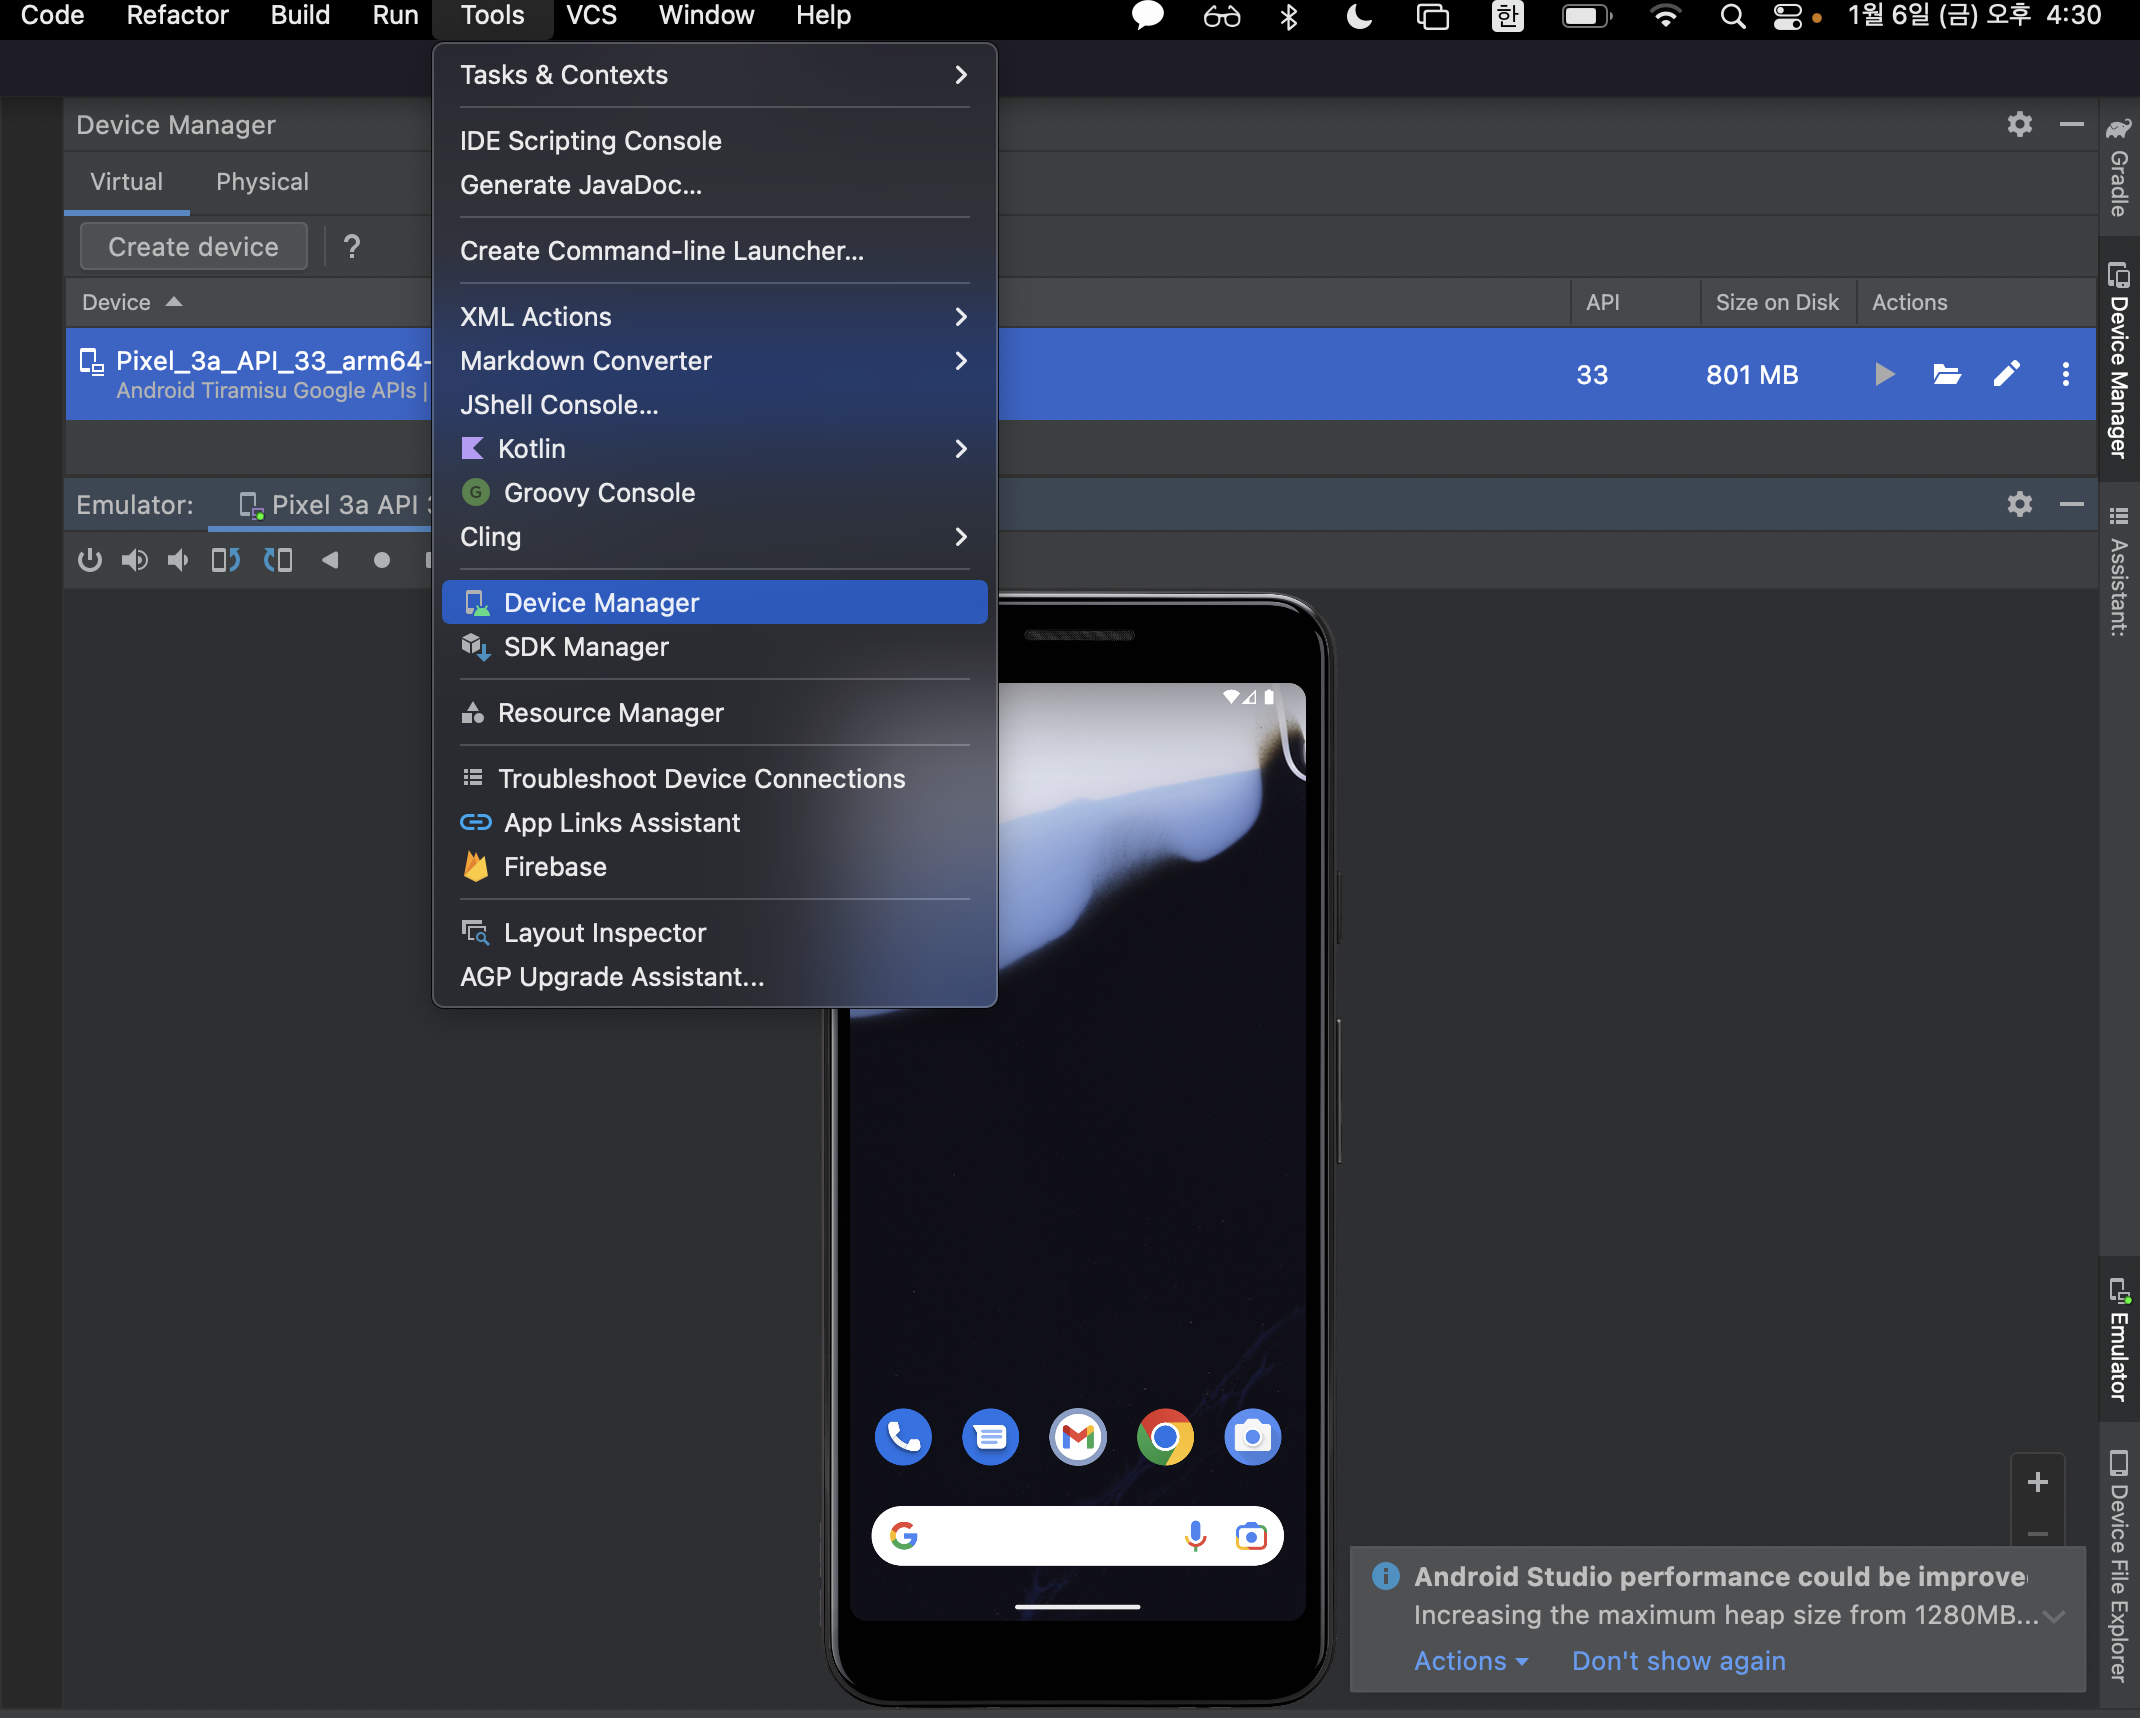Raise emulator volume with the louder icon
Image resolution: width=2140 pixels, height=1718 pixels.
134,560
